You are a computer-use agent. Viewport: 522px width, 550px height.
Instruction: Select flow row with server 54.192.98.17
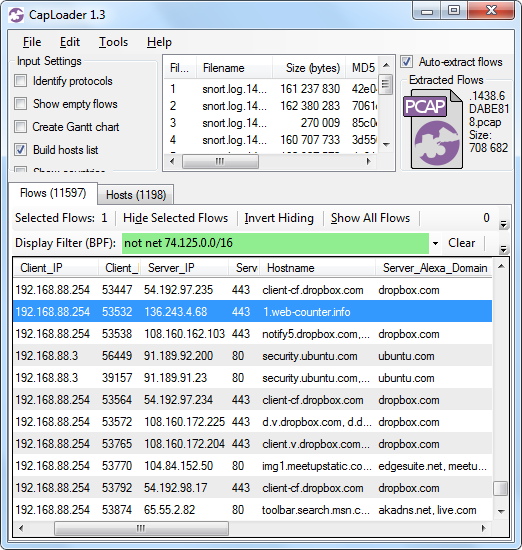(x=253, y=488)
